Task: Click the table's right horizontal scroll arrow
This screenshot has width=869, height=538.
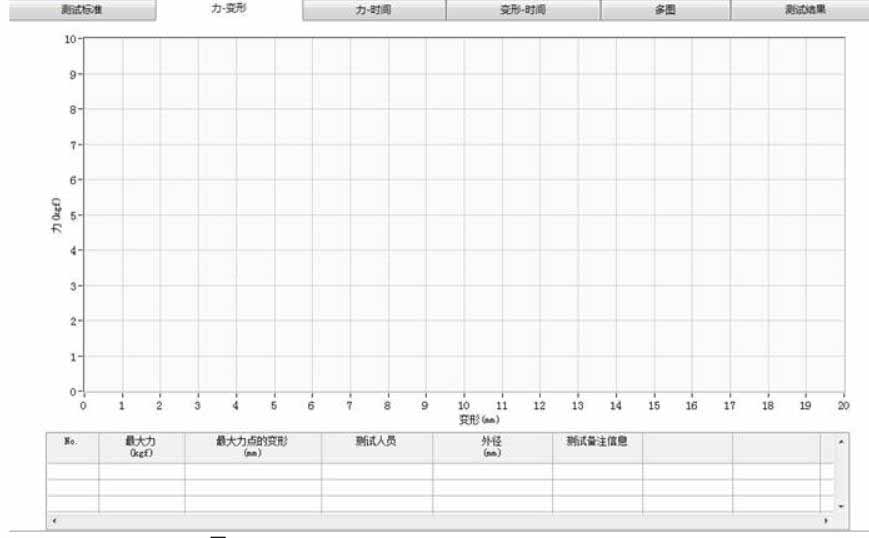Action: pyautogui.click(x=826, y=521)
